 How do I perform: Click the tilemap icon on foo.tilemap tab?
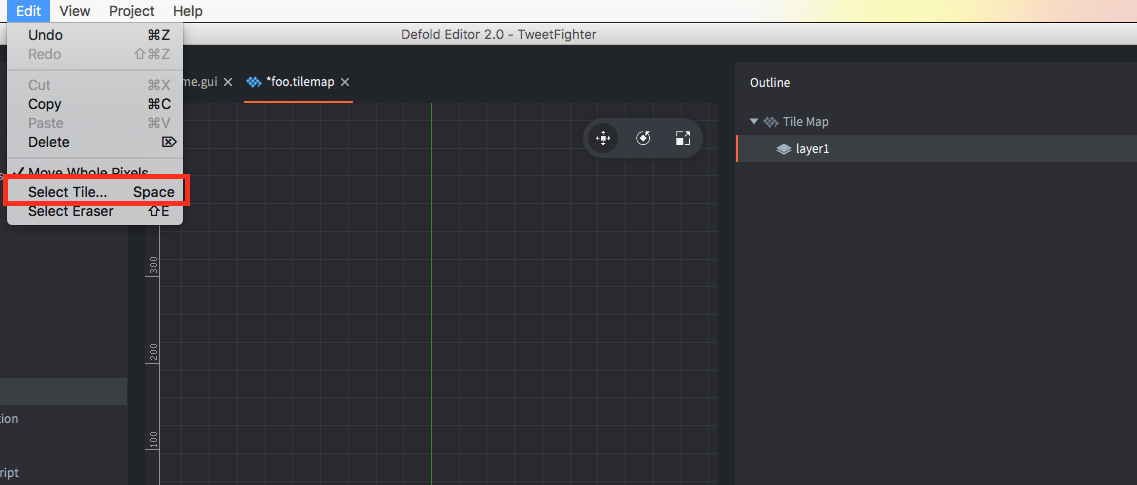tap(254, 82)
